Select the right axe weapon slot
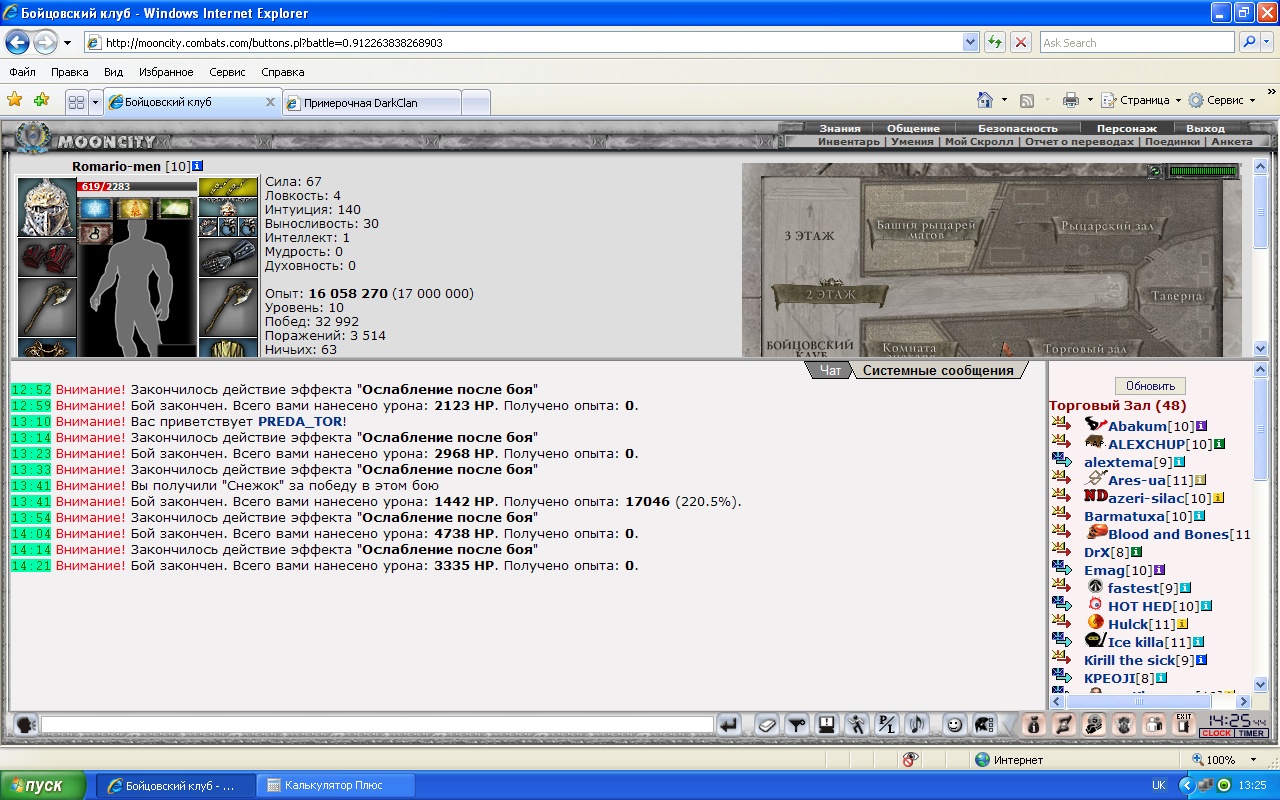 tap(228, 308)
